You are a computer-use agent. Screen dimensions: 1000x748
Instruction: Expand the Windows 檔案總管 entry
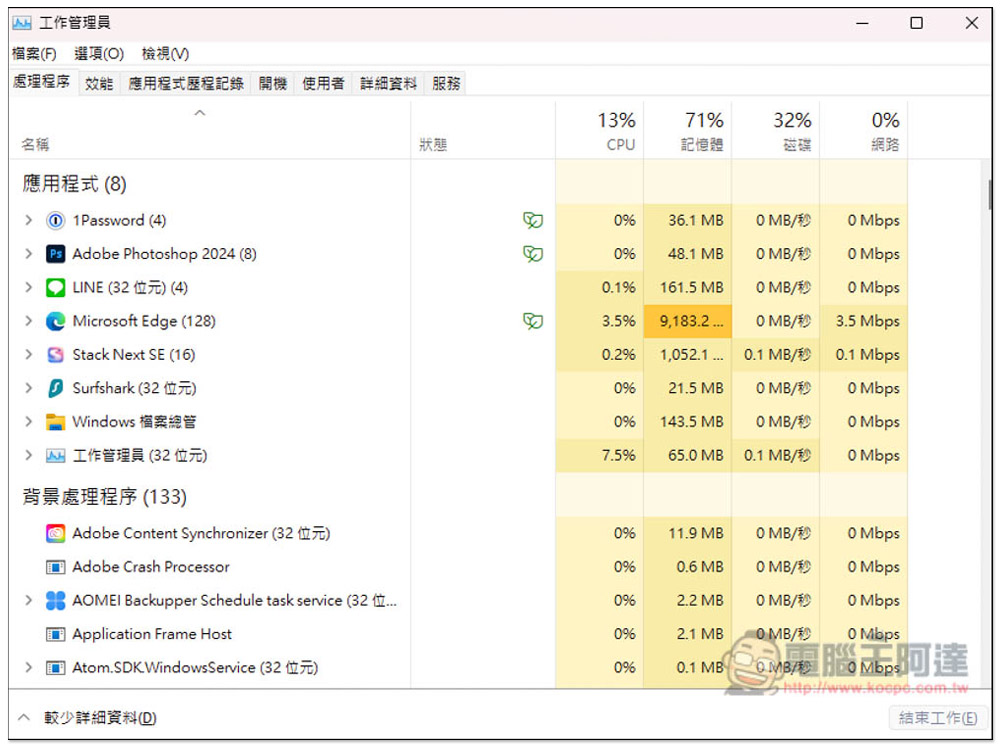click(x=28, y=422)
